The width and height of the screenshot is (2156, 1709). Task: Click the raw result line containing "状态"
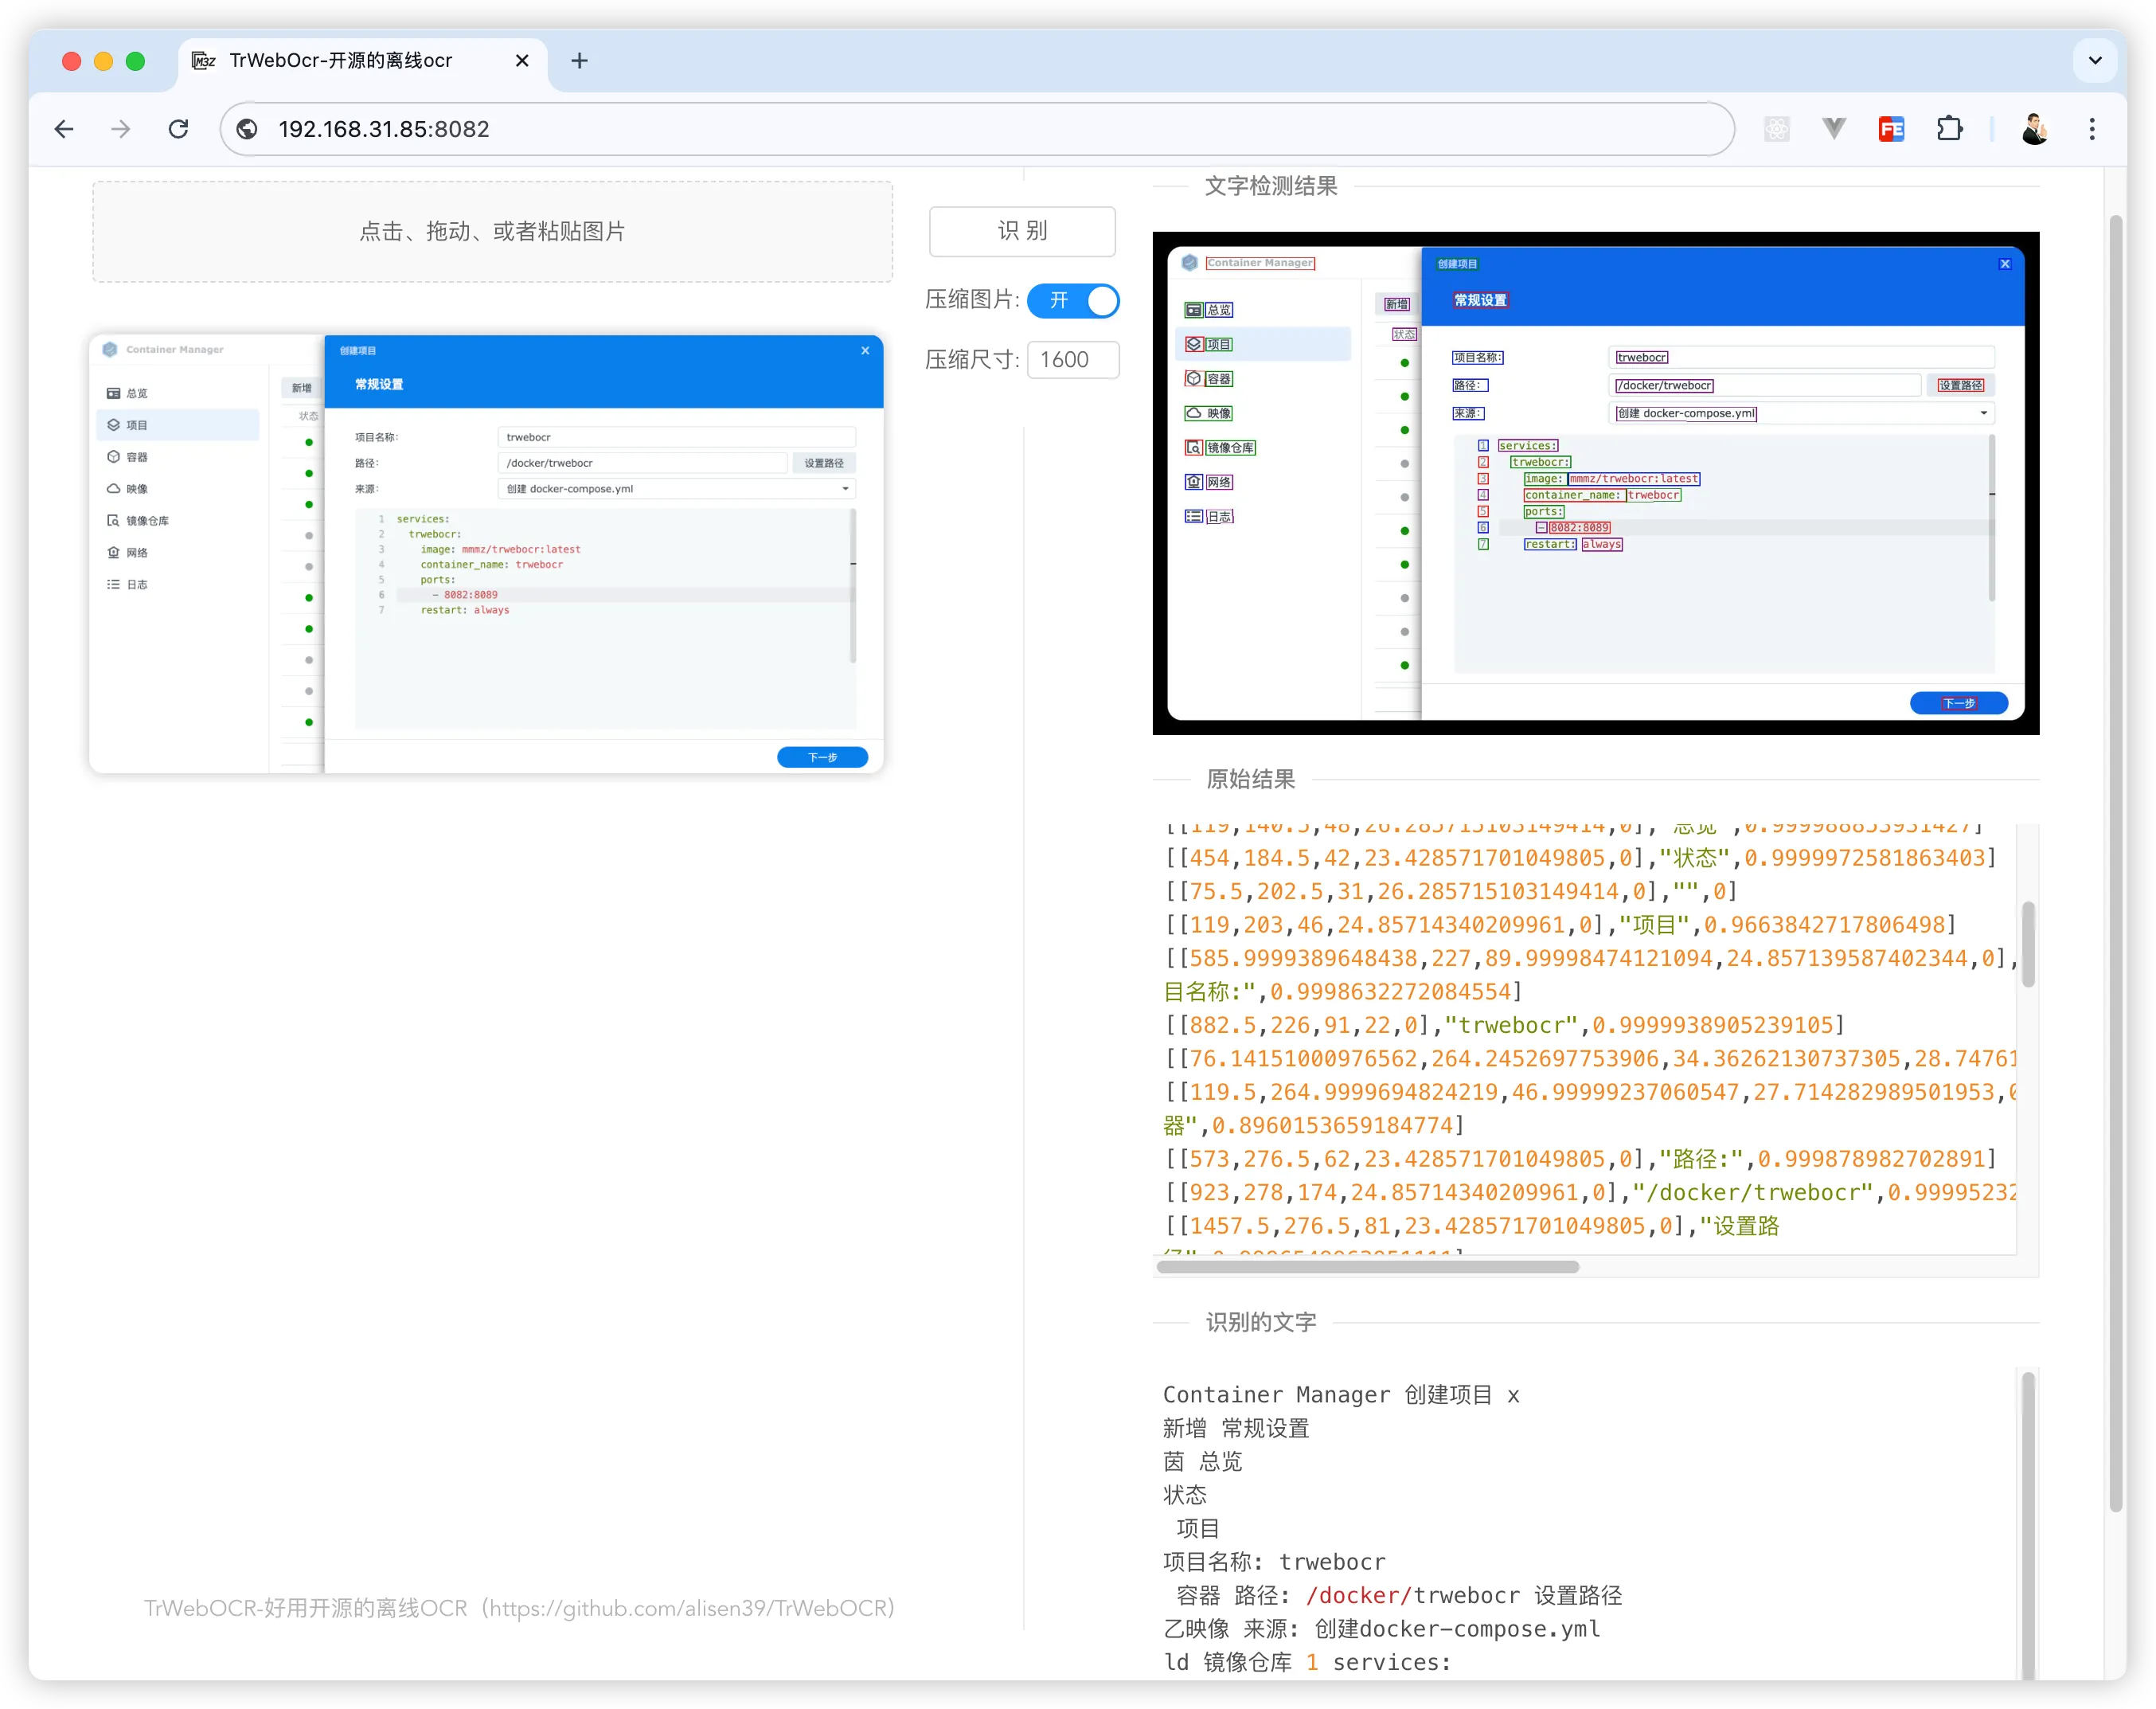pos(1581,858)
